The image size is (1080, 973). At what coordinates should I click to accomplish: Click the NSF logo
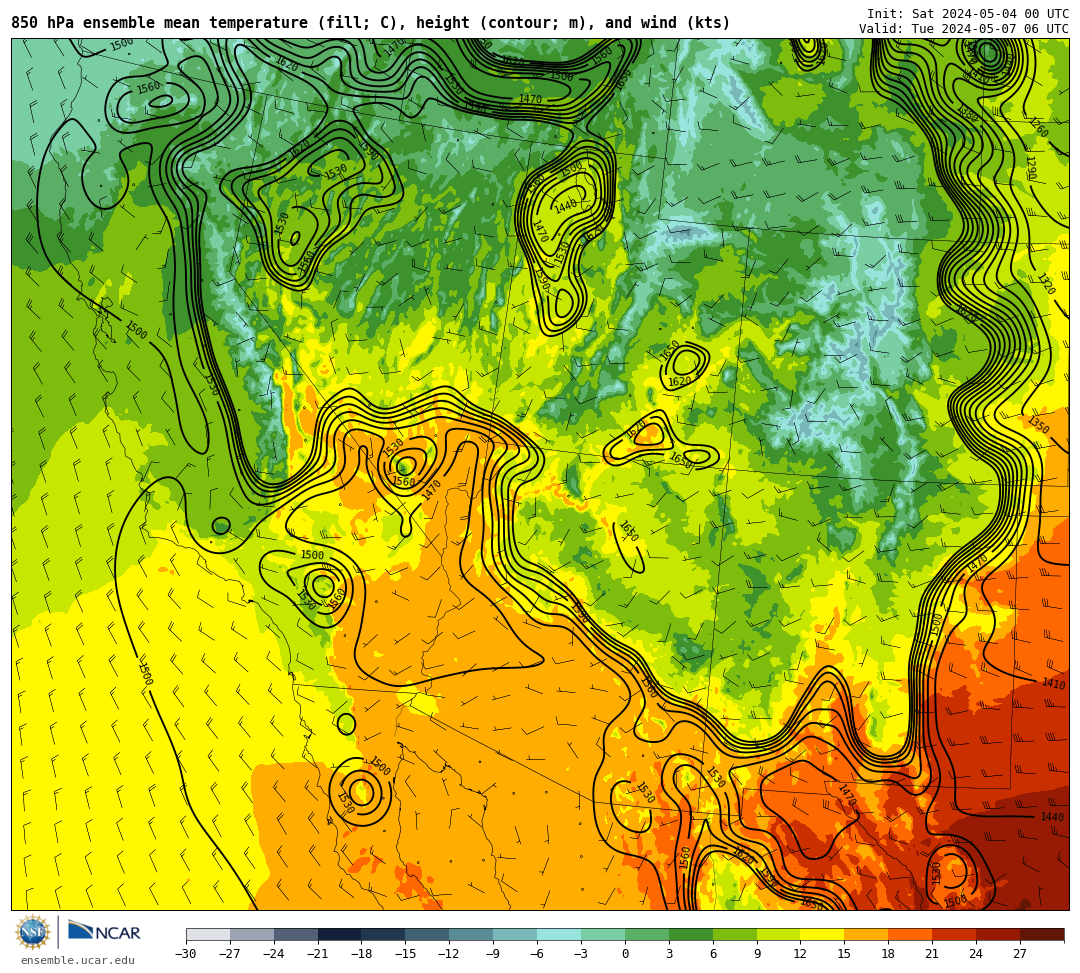coord(33,932)
